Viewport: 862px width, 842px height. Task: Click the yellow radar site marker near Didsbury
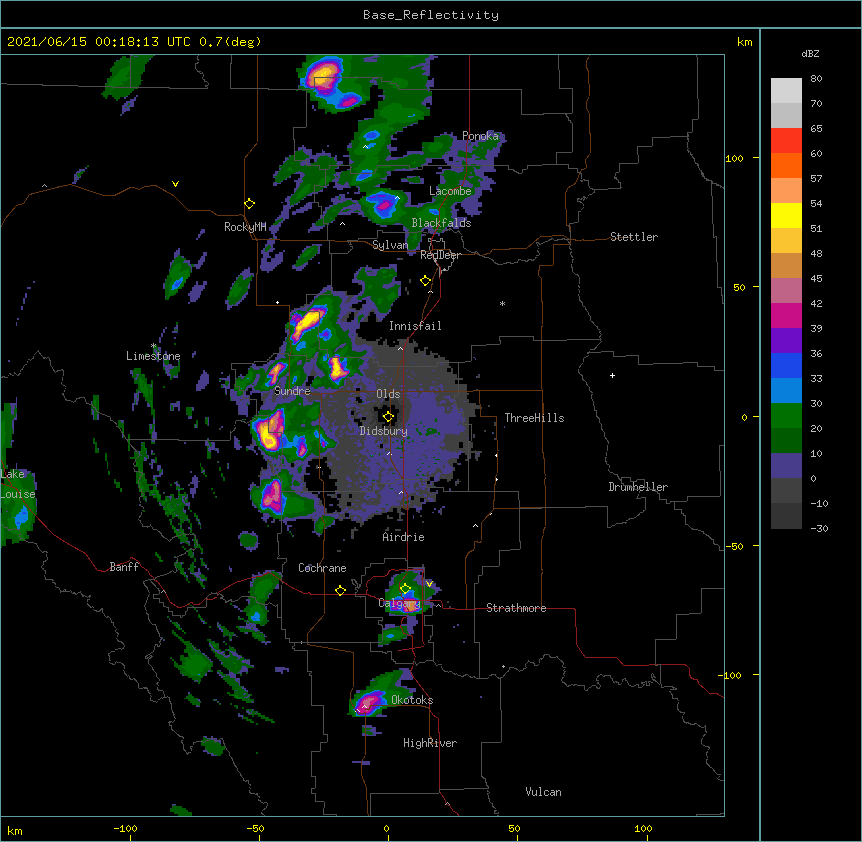[x=388, y=417]
